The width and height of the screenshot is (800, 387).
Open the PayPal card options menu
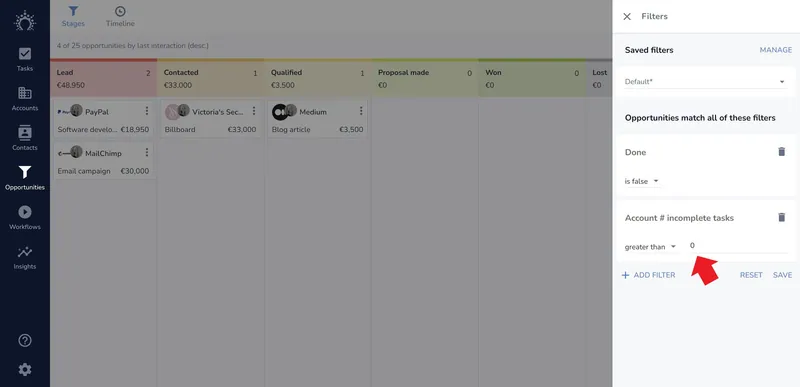point(147,111)
